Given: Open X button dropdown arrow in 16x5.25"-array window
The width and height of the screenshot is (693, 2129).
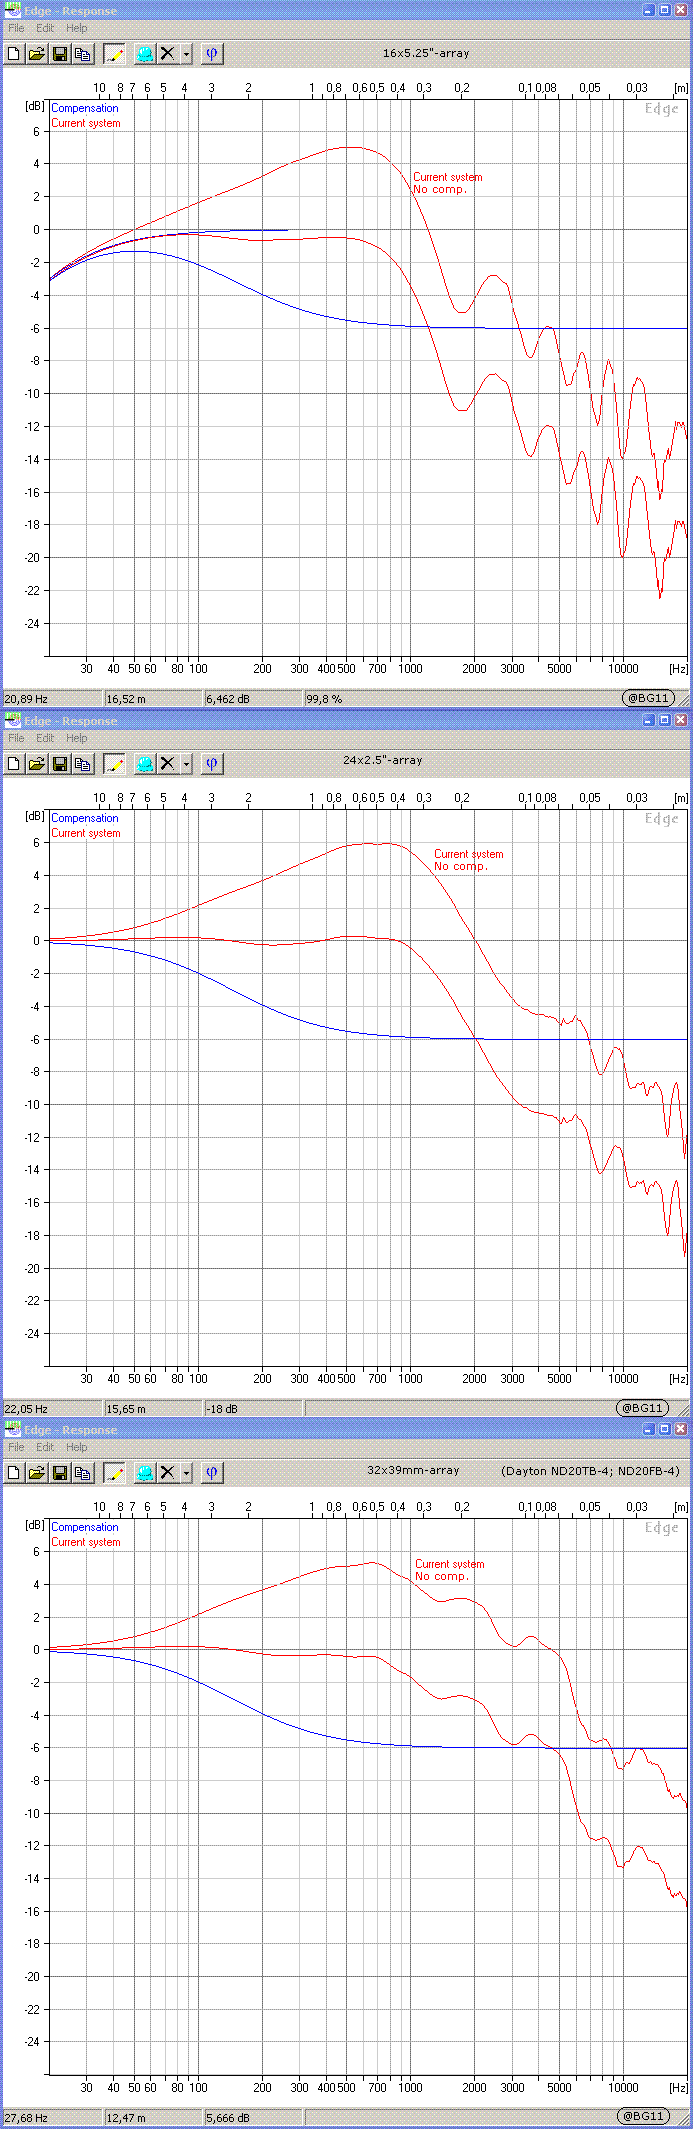Looking at the screenshot, I should (x=186, y=54).
